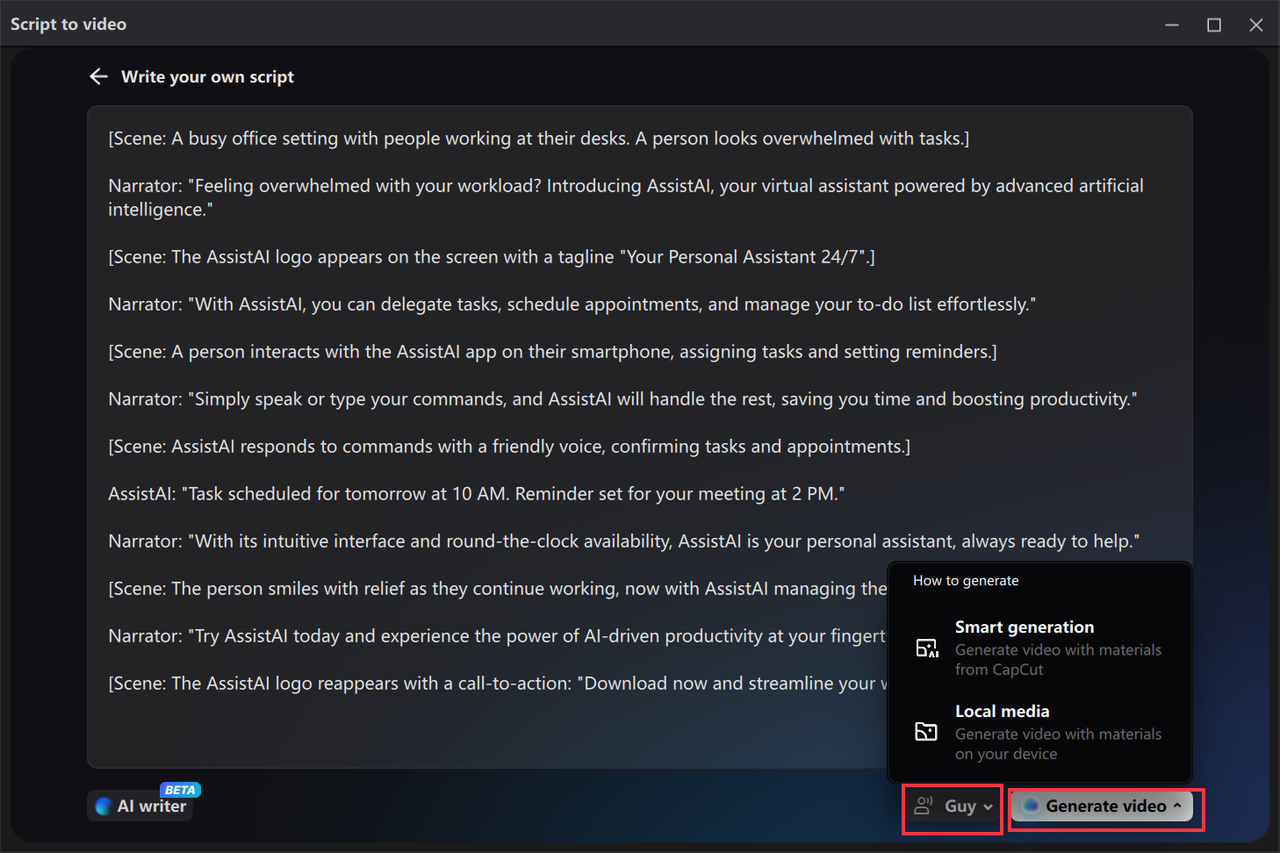Choose Smart generation from the menu
This screenshot has height=853, width=1280.
(x=1040, y=648)
